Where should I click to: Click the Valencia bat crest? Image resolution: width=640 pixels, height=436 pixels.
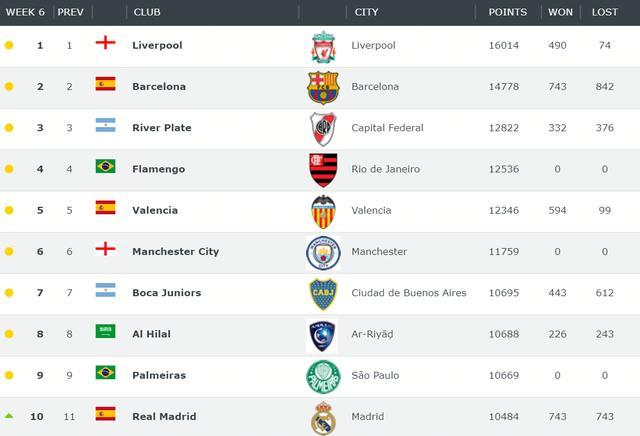[x=323, y=212]
